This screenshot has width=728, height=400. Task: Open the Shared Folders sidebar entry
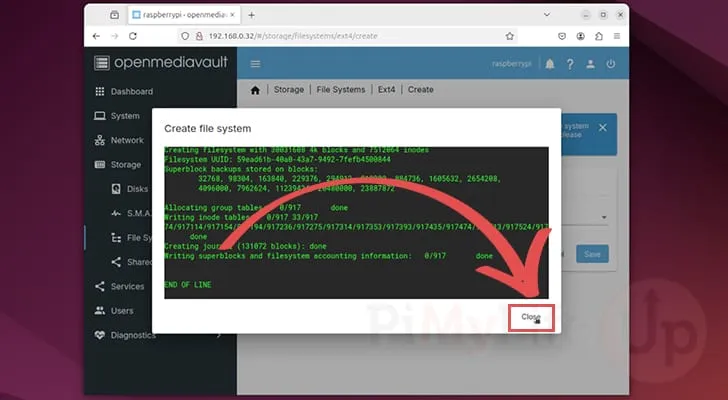(138, 262)
